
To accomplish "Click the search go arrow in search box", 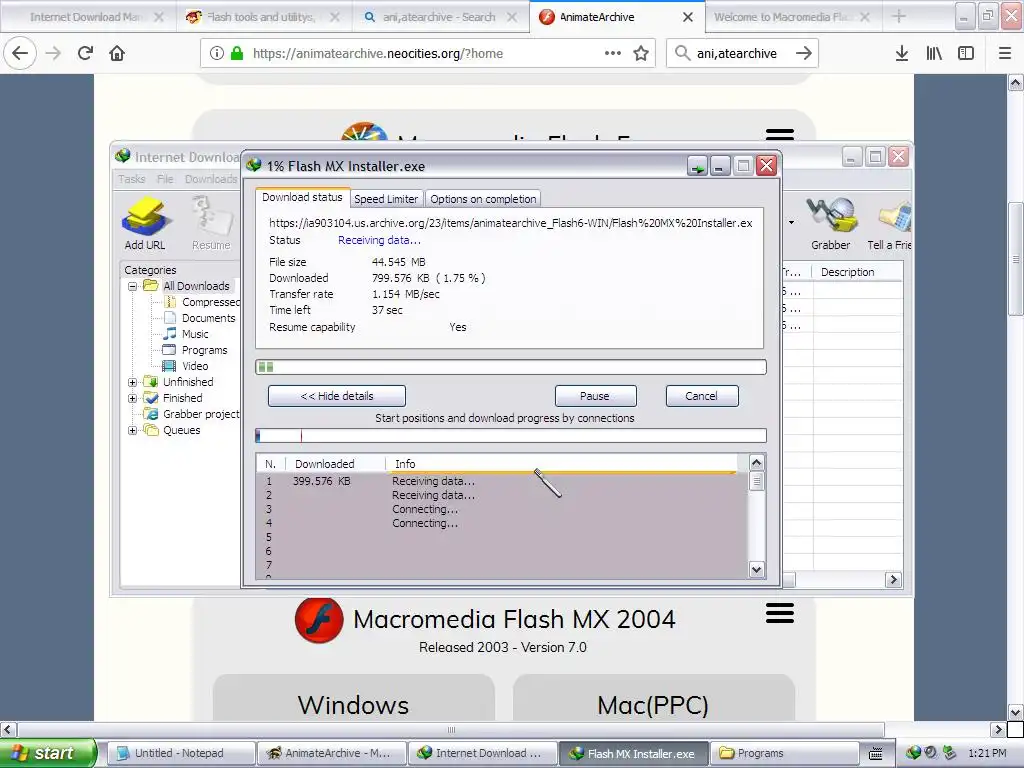I will coord(804,53).
